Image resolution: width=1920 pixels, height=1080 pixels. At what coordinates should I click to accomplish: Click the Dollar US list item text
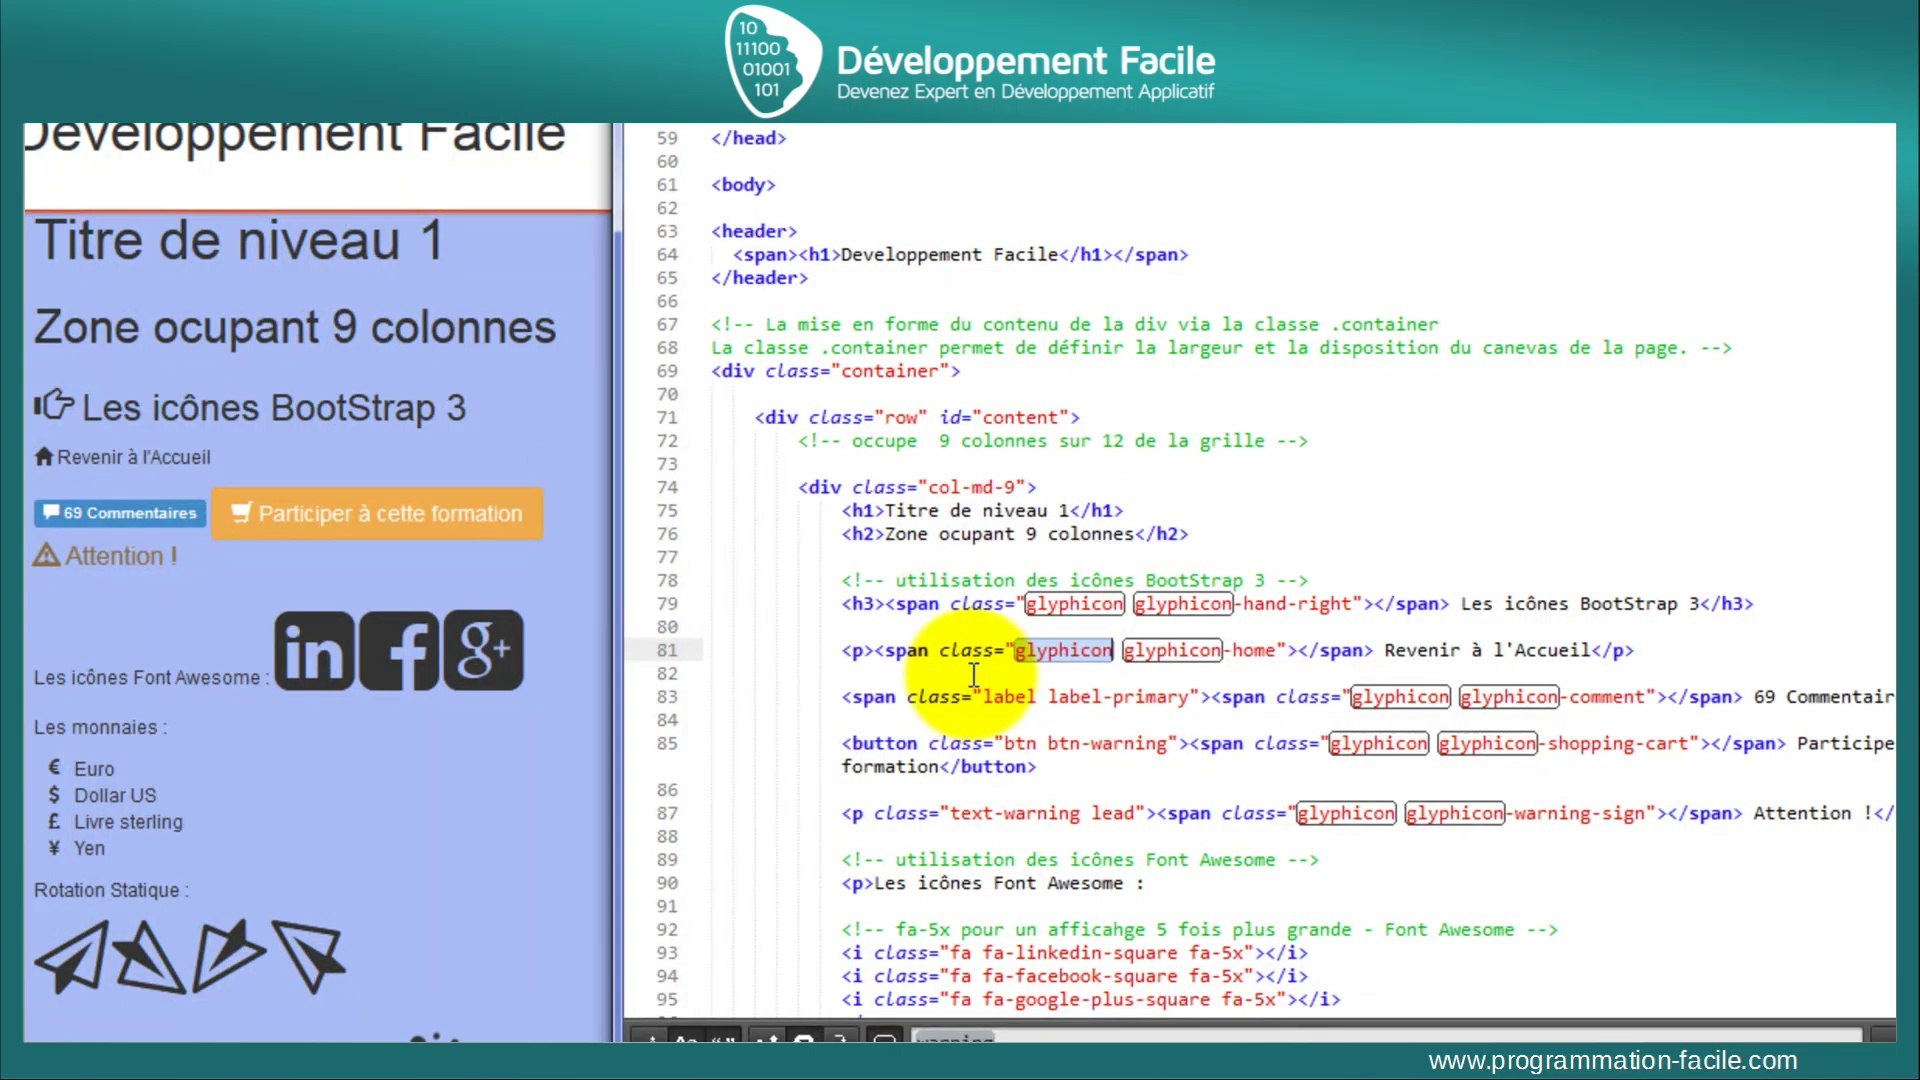pos(115,796)
